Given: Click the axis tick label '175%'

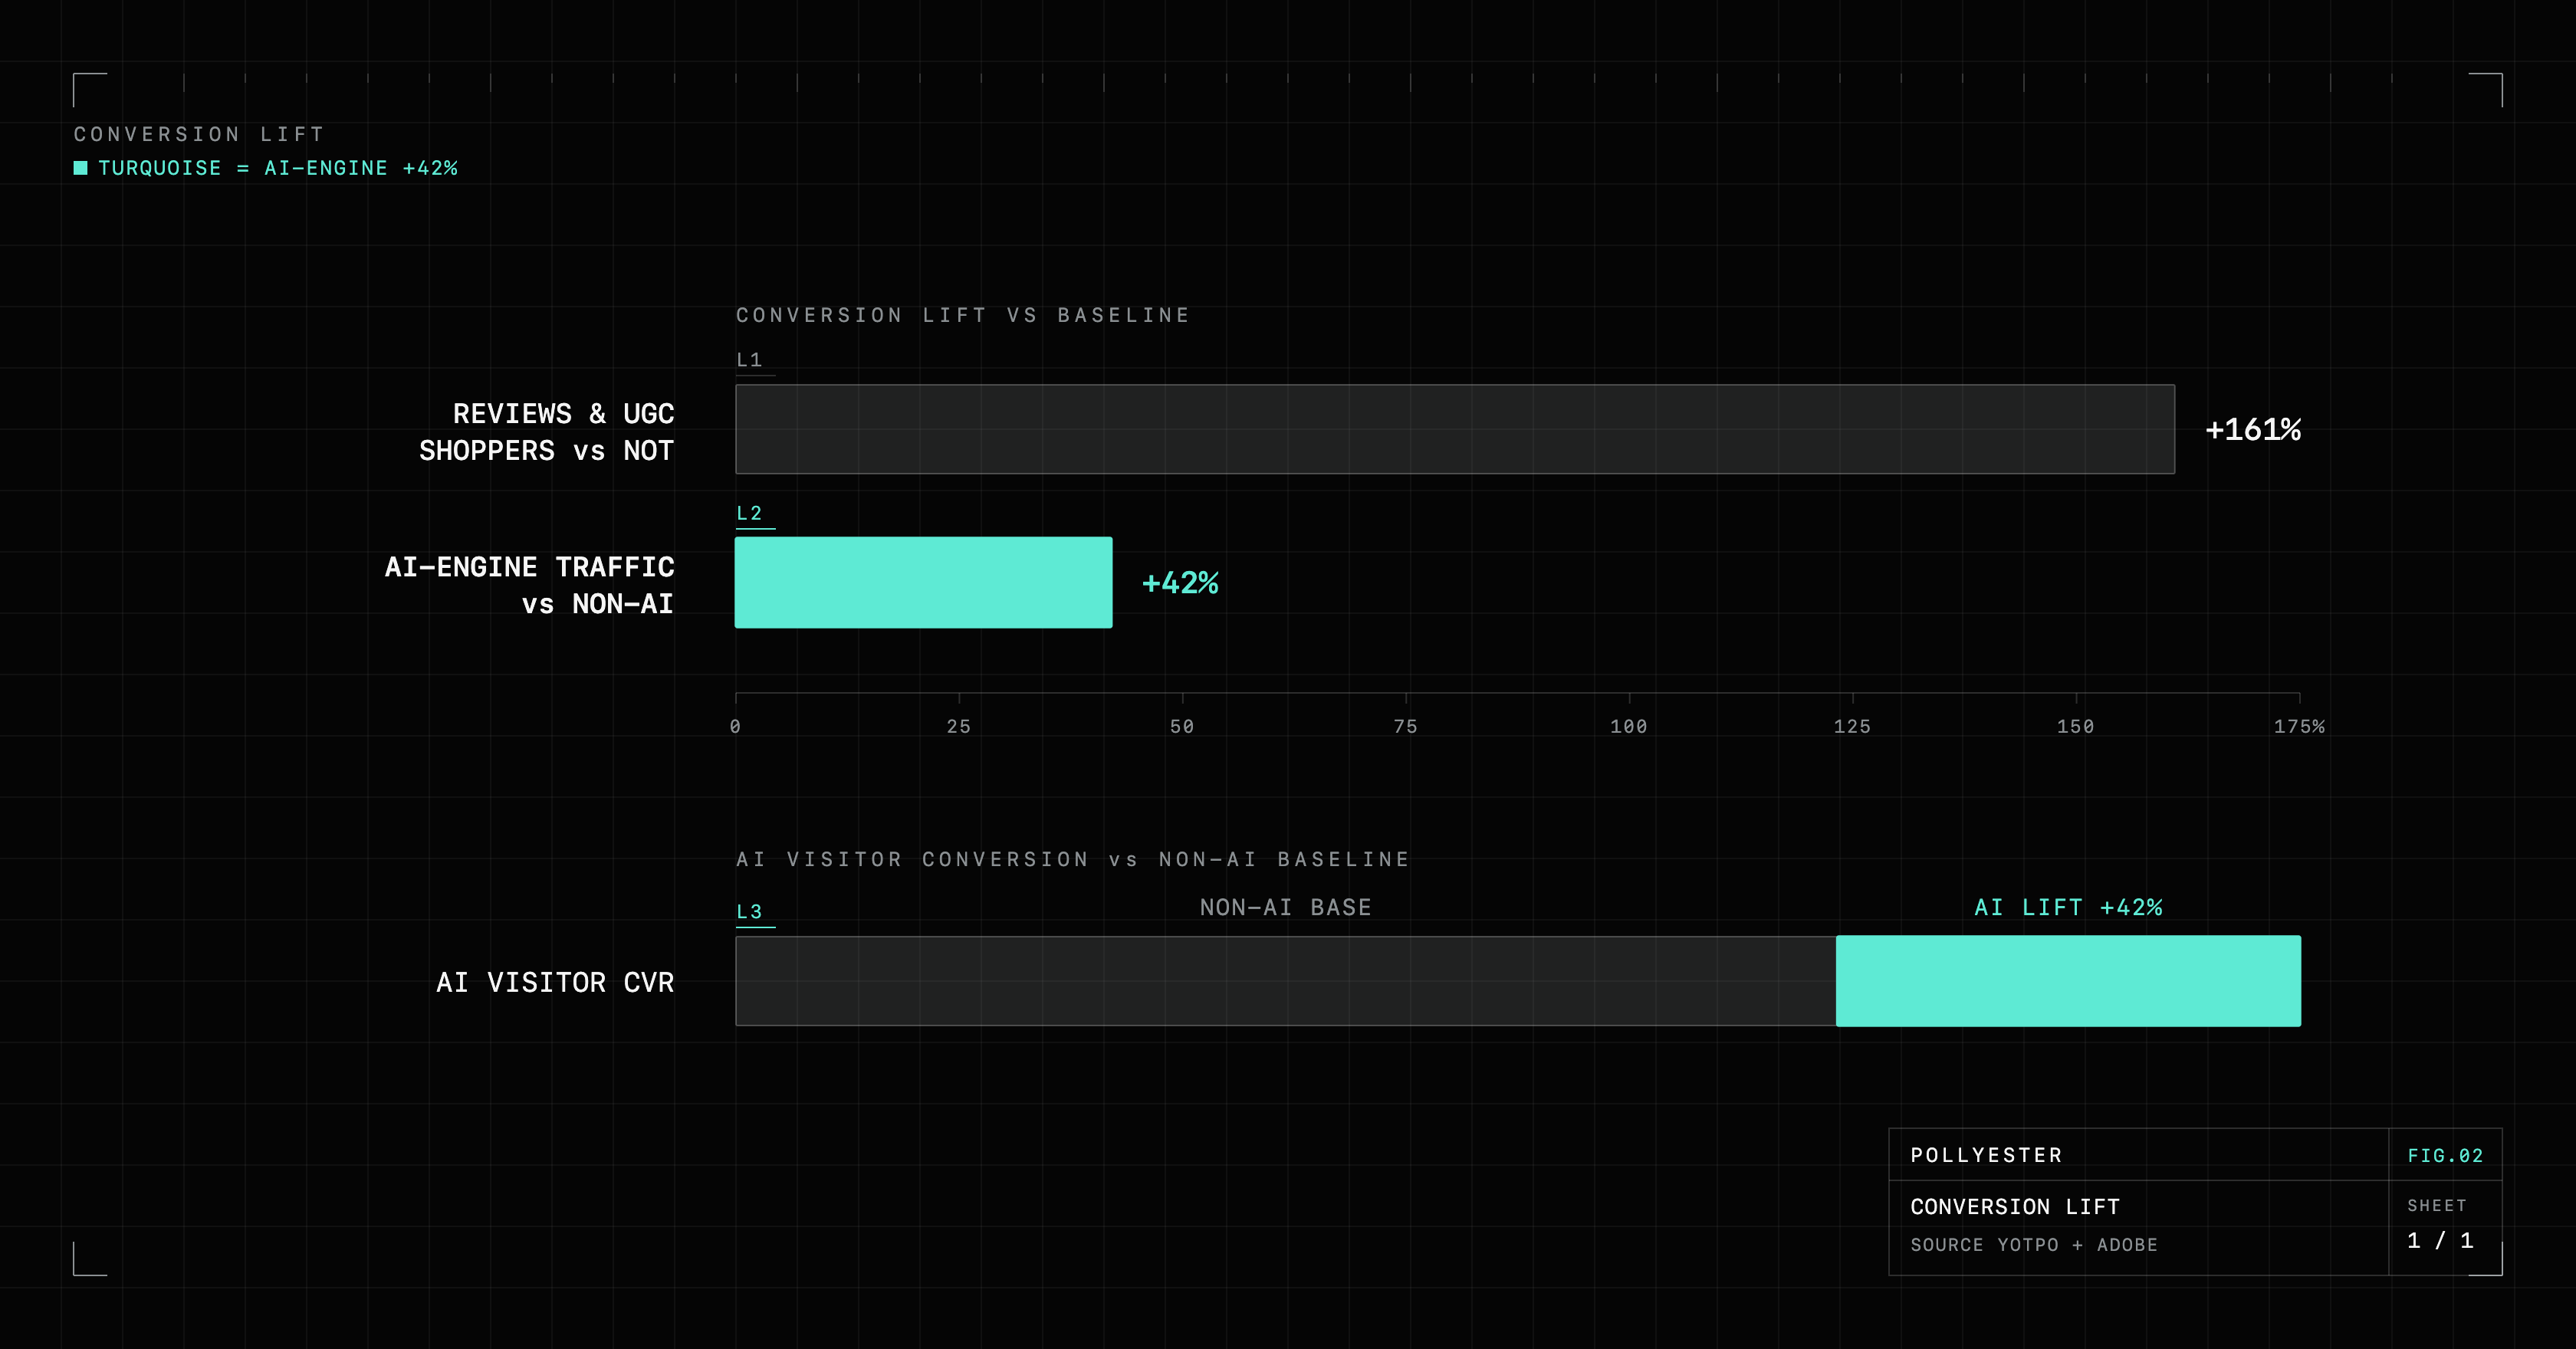Looking at the screenshot, I should click(2300, 727).
